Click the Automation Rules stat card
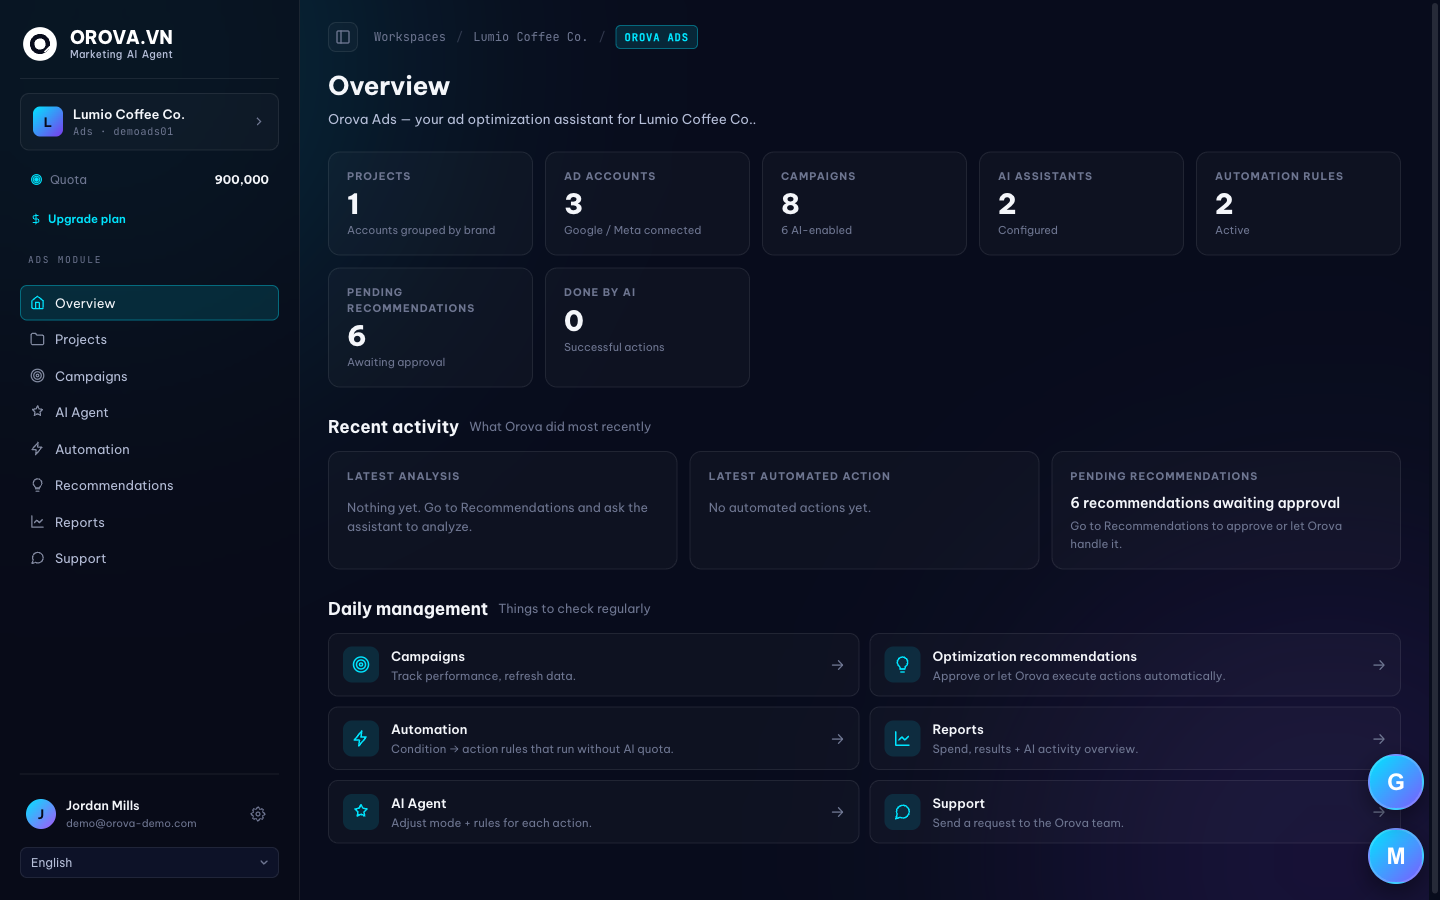This screenshot has width=1440, height=900. (x=1298, y=203)
